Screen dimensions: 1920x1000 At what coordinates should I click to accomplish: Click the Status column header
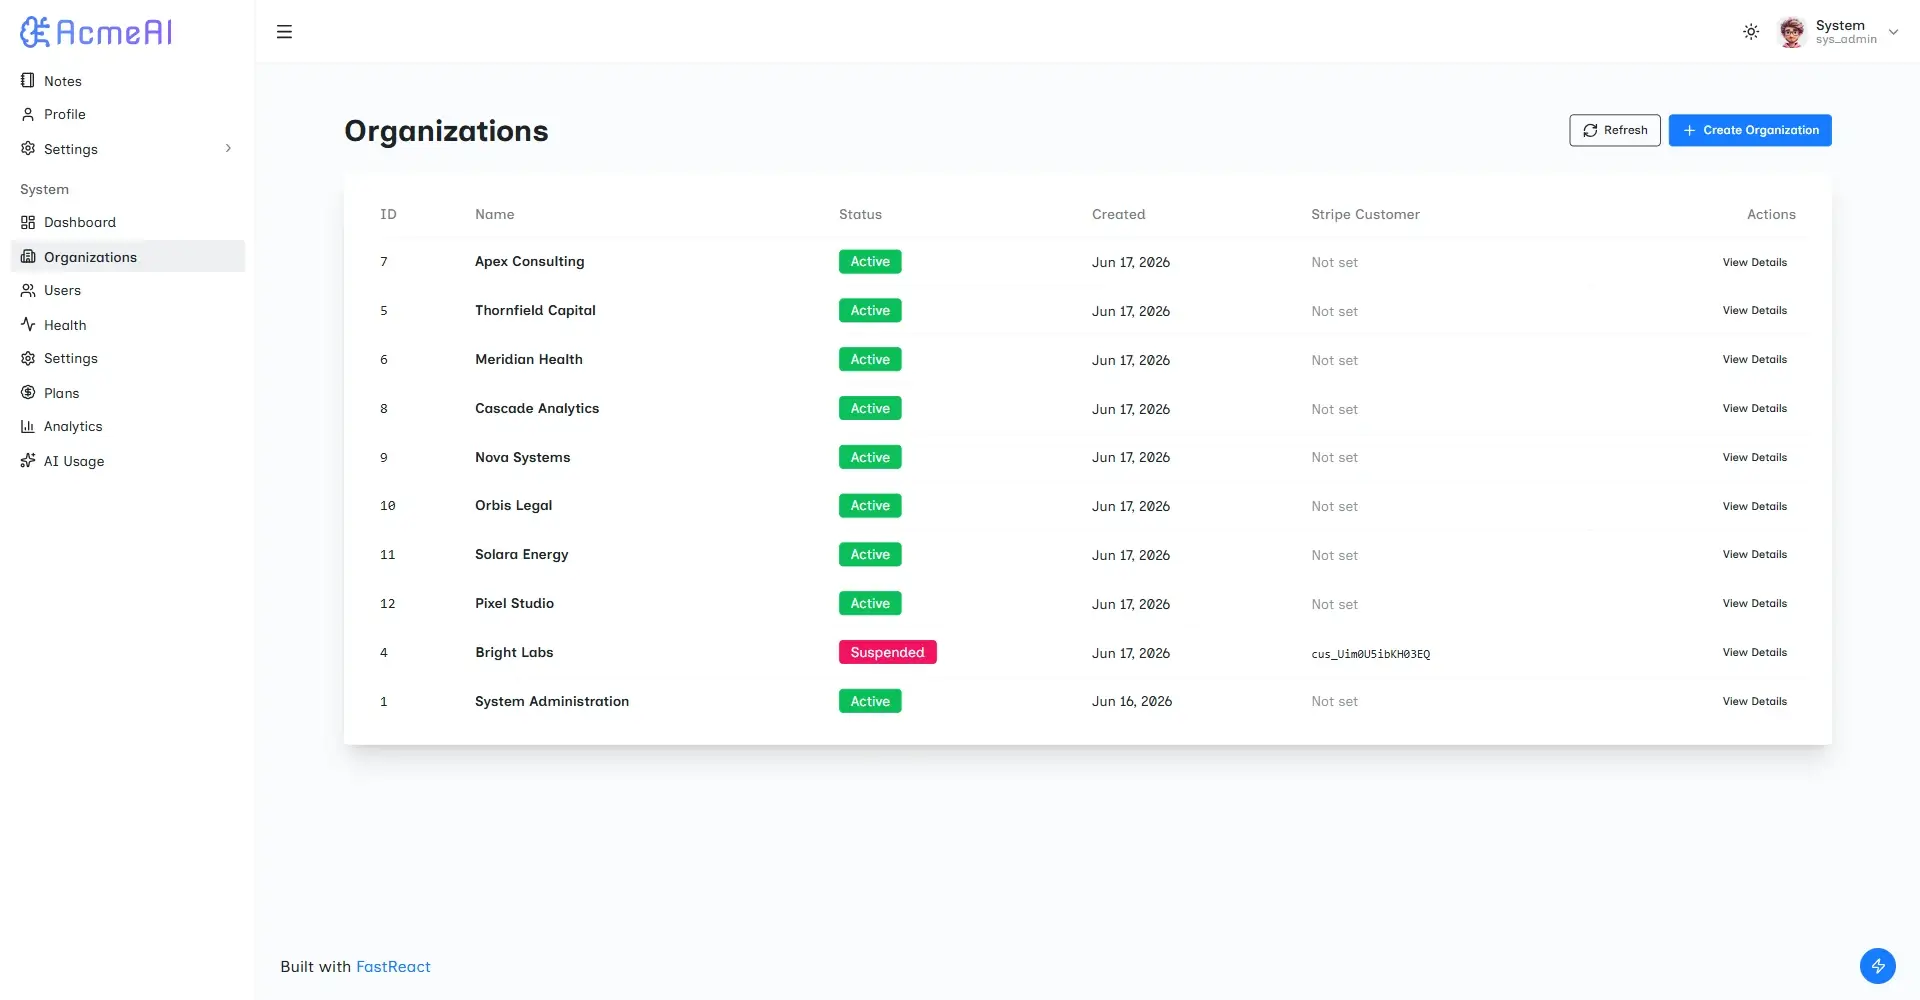pos(860,214)
